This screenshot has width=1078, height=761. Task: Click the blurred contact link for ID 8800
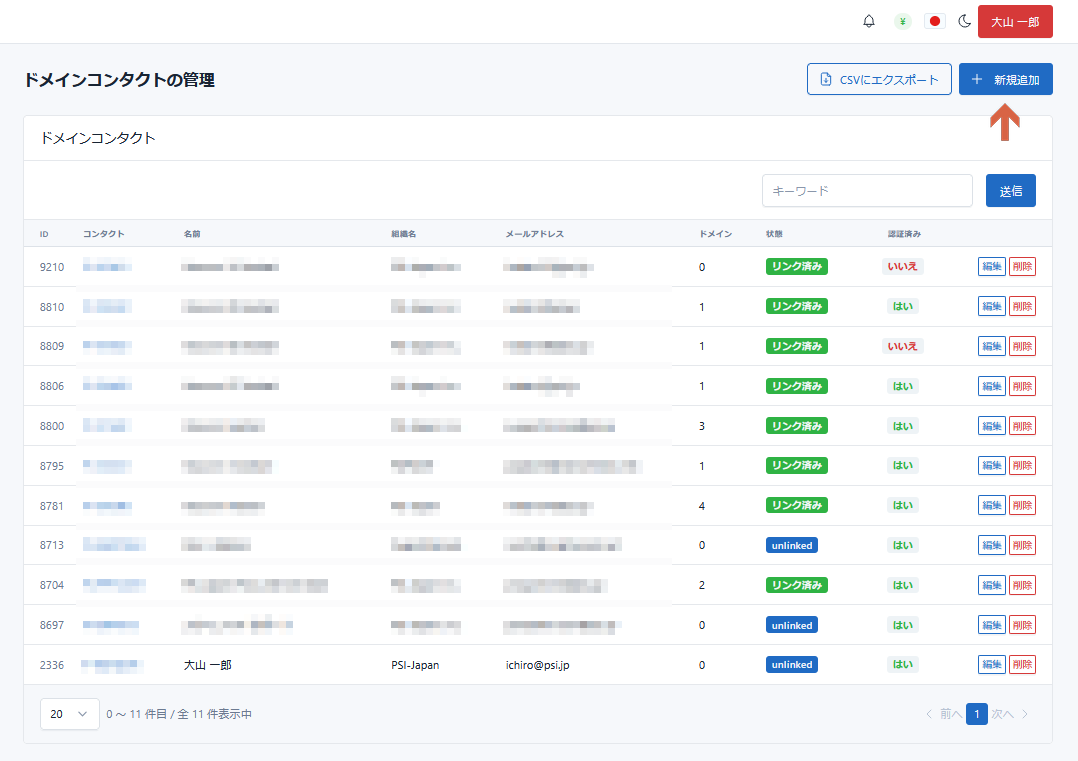106,426
